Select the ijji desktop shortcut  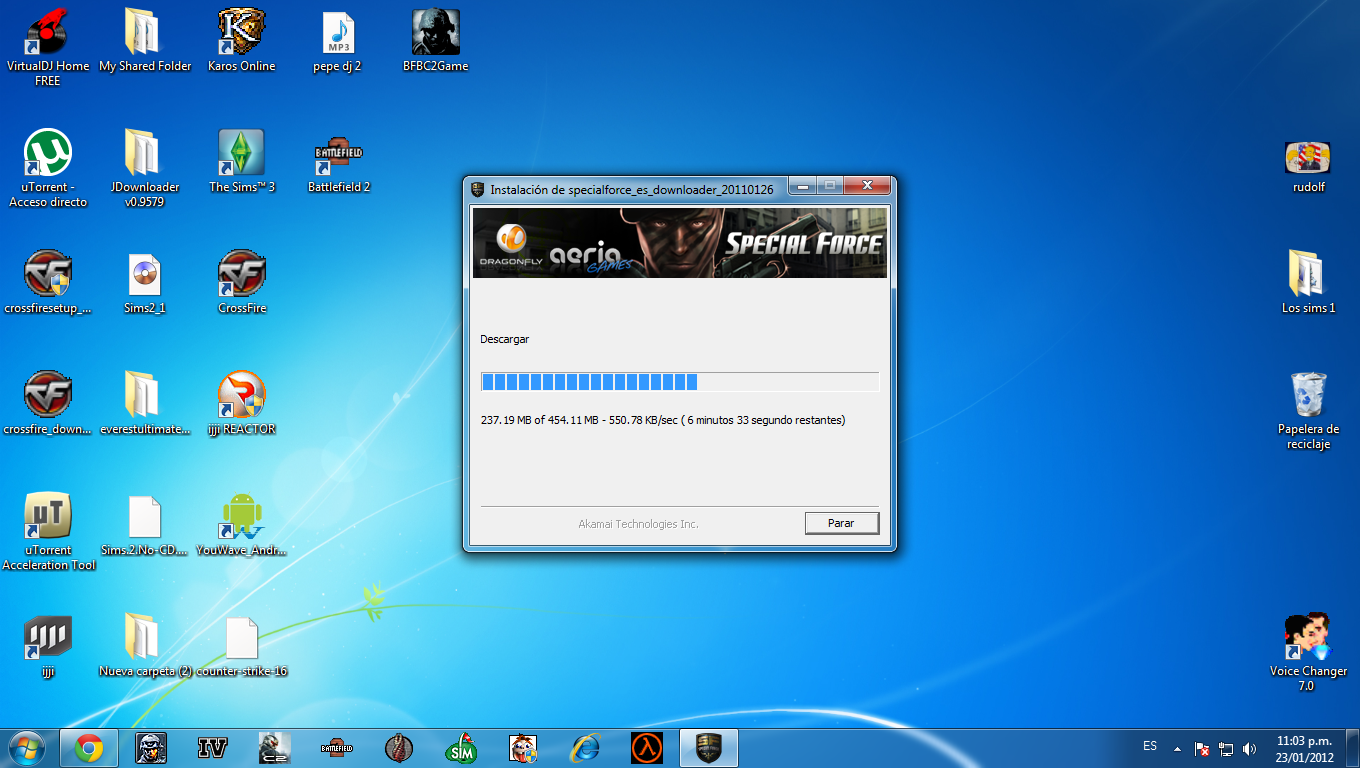pyautogui.click(x=47, y=646)
